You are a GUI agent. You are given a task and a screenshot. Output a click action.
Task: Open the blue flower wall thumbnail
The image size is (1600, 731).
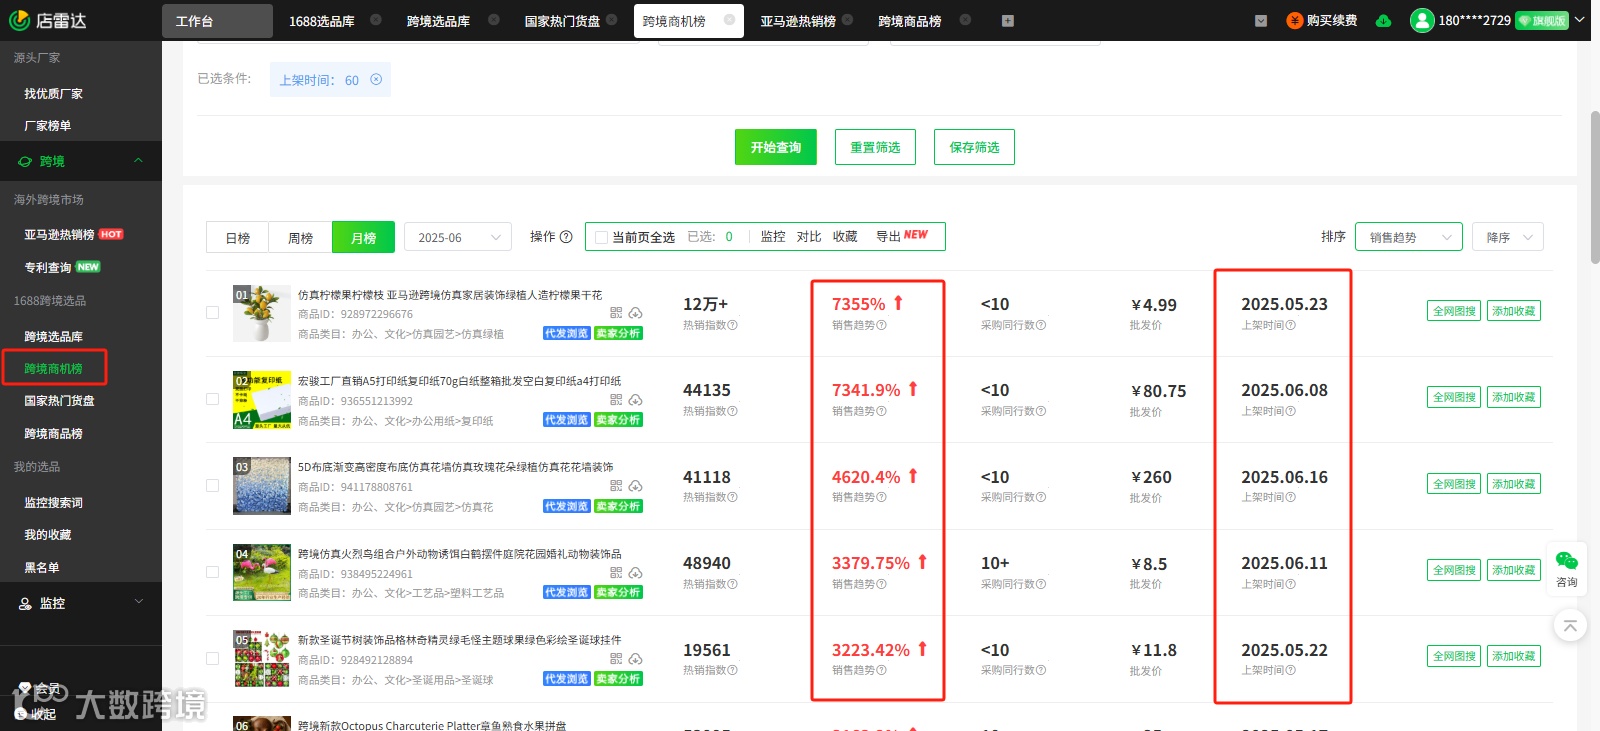pos(261,486)
